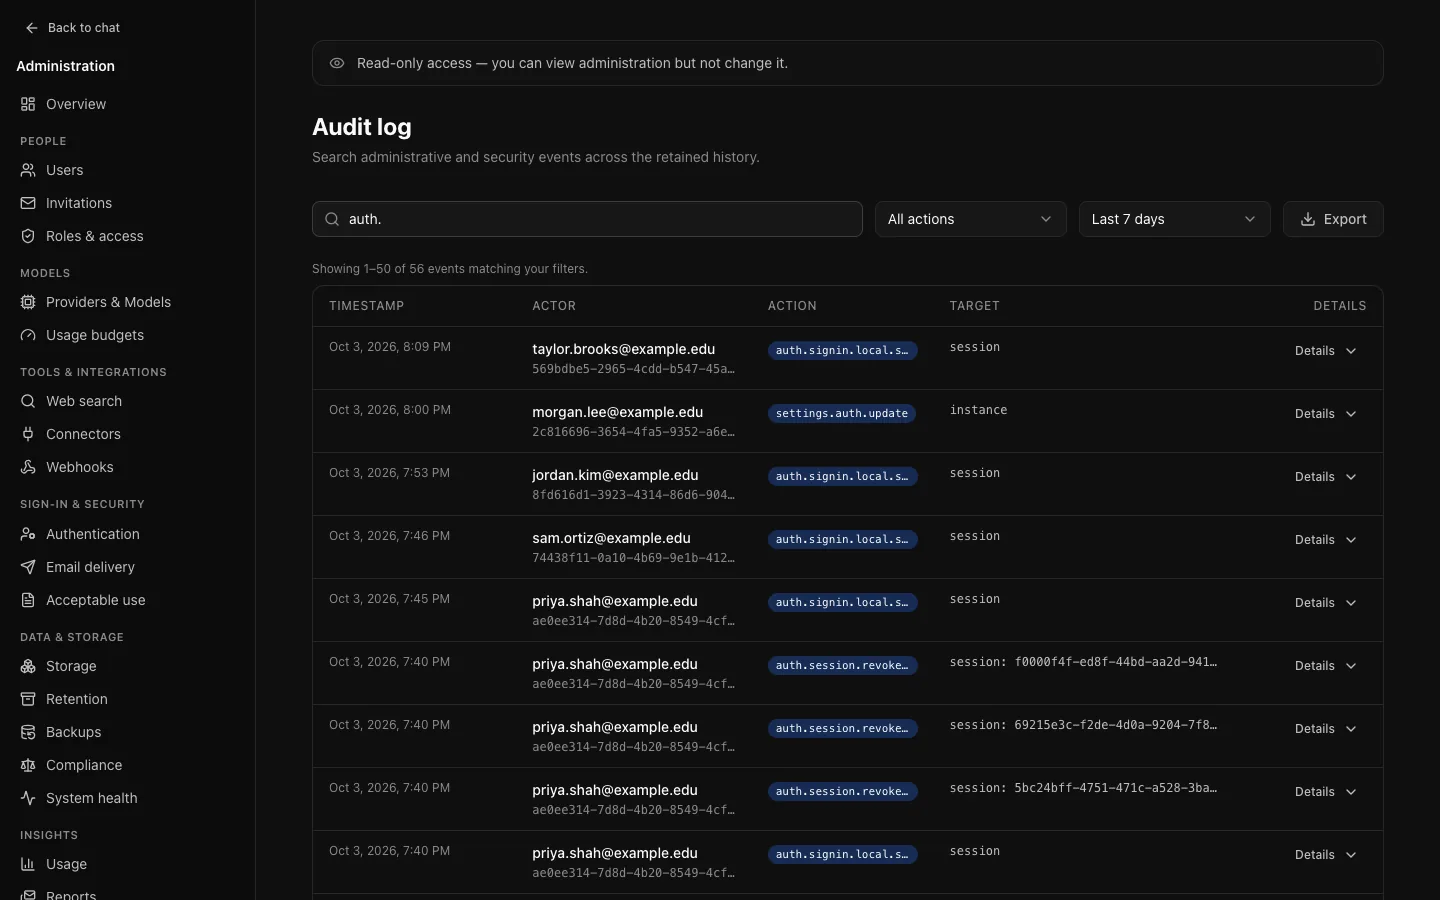Expand Details for session 69215e3c revoke event
The image size is (1440, 900).
tap(1325, 729)
